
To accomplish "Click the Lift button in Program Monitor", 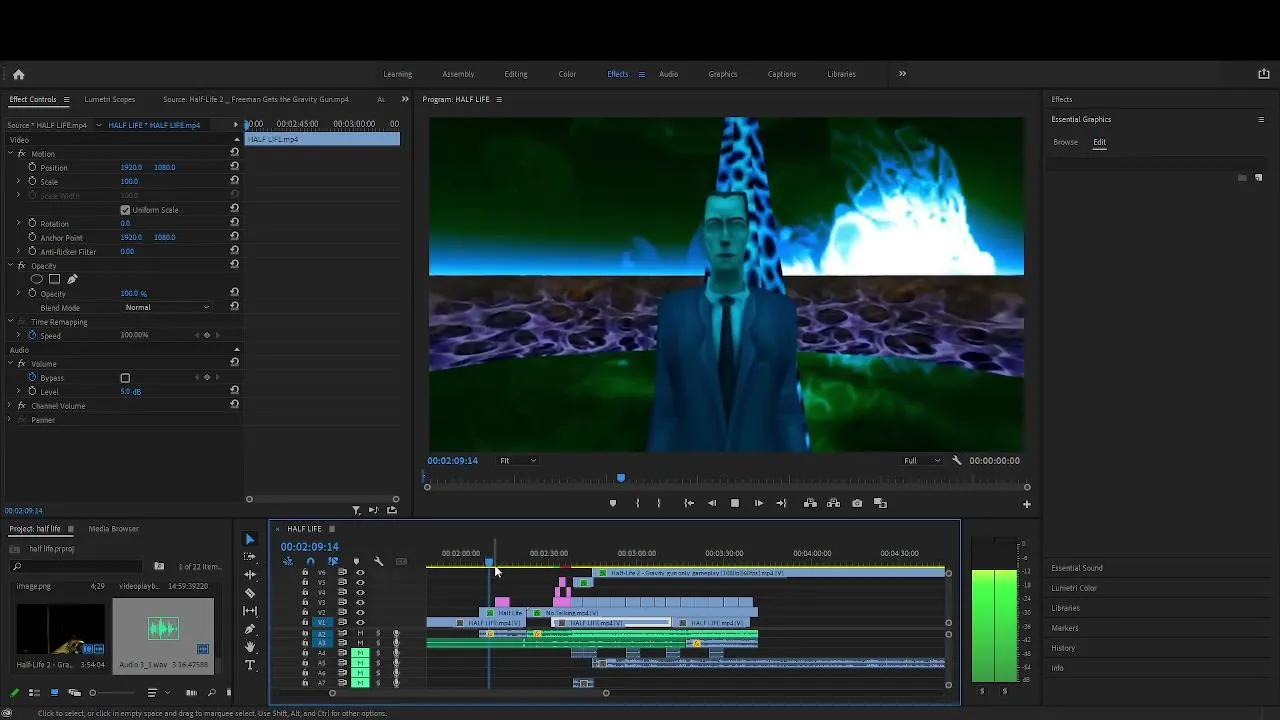I will (x=810, y=503).
